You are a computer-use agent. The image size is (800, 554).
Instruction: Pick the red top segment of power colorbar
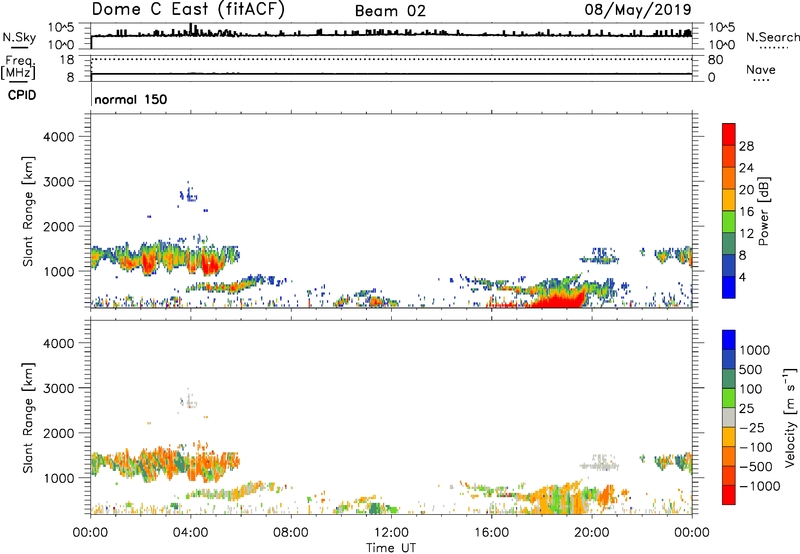pyautogui.click(x=729, y=134)
